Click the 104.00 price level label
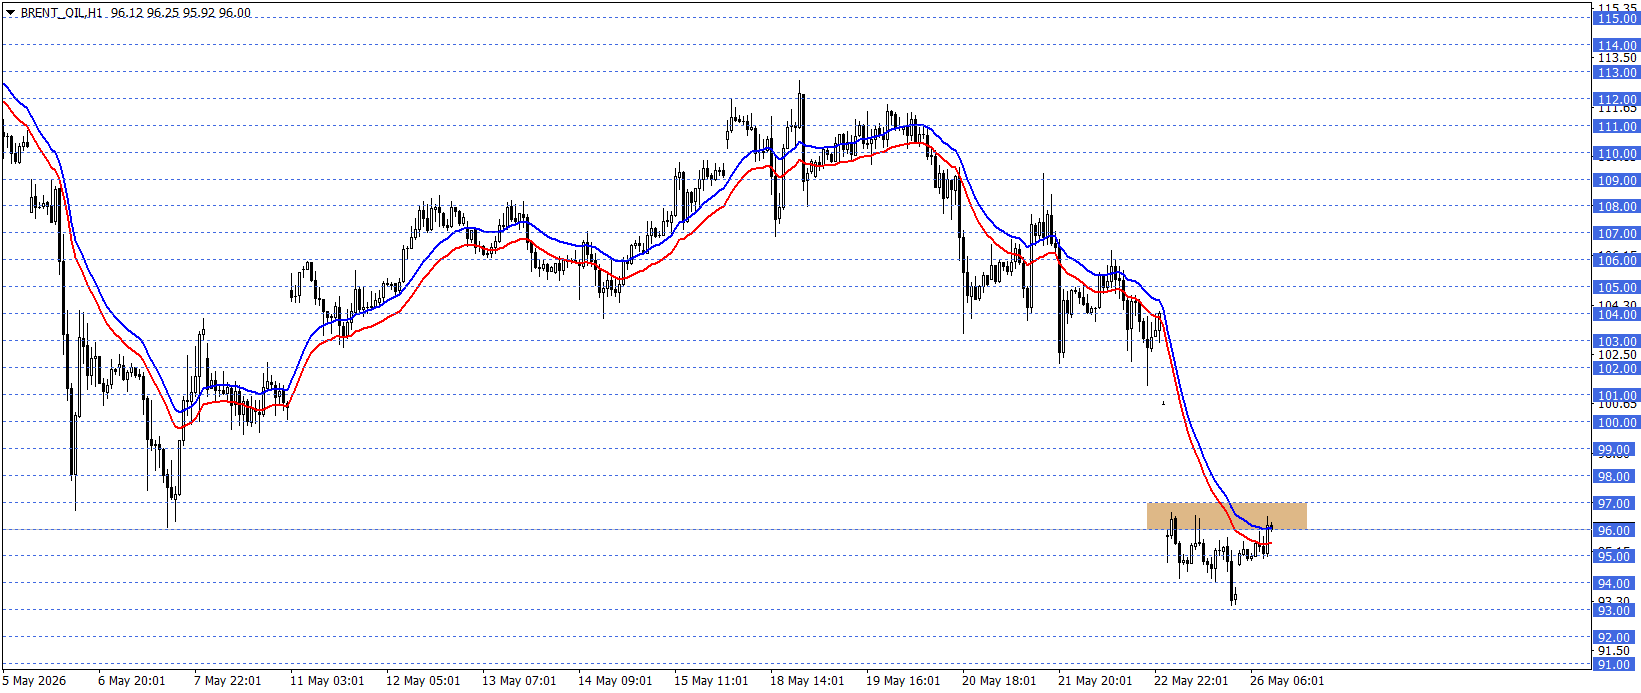This screenshot has width=1641, height=693. (x=1616, y=314)
